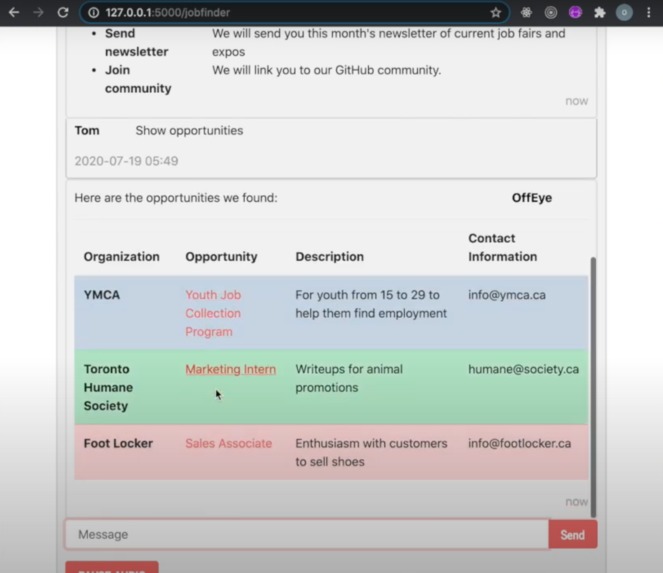Click the 'Show opportunities' message text
The width and height of the screenshot is (663, 573).
[x=189, y=130]
